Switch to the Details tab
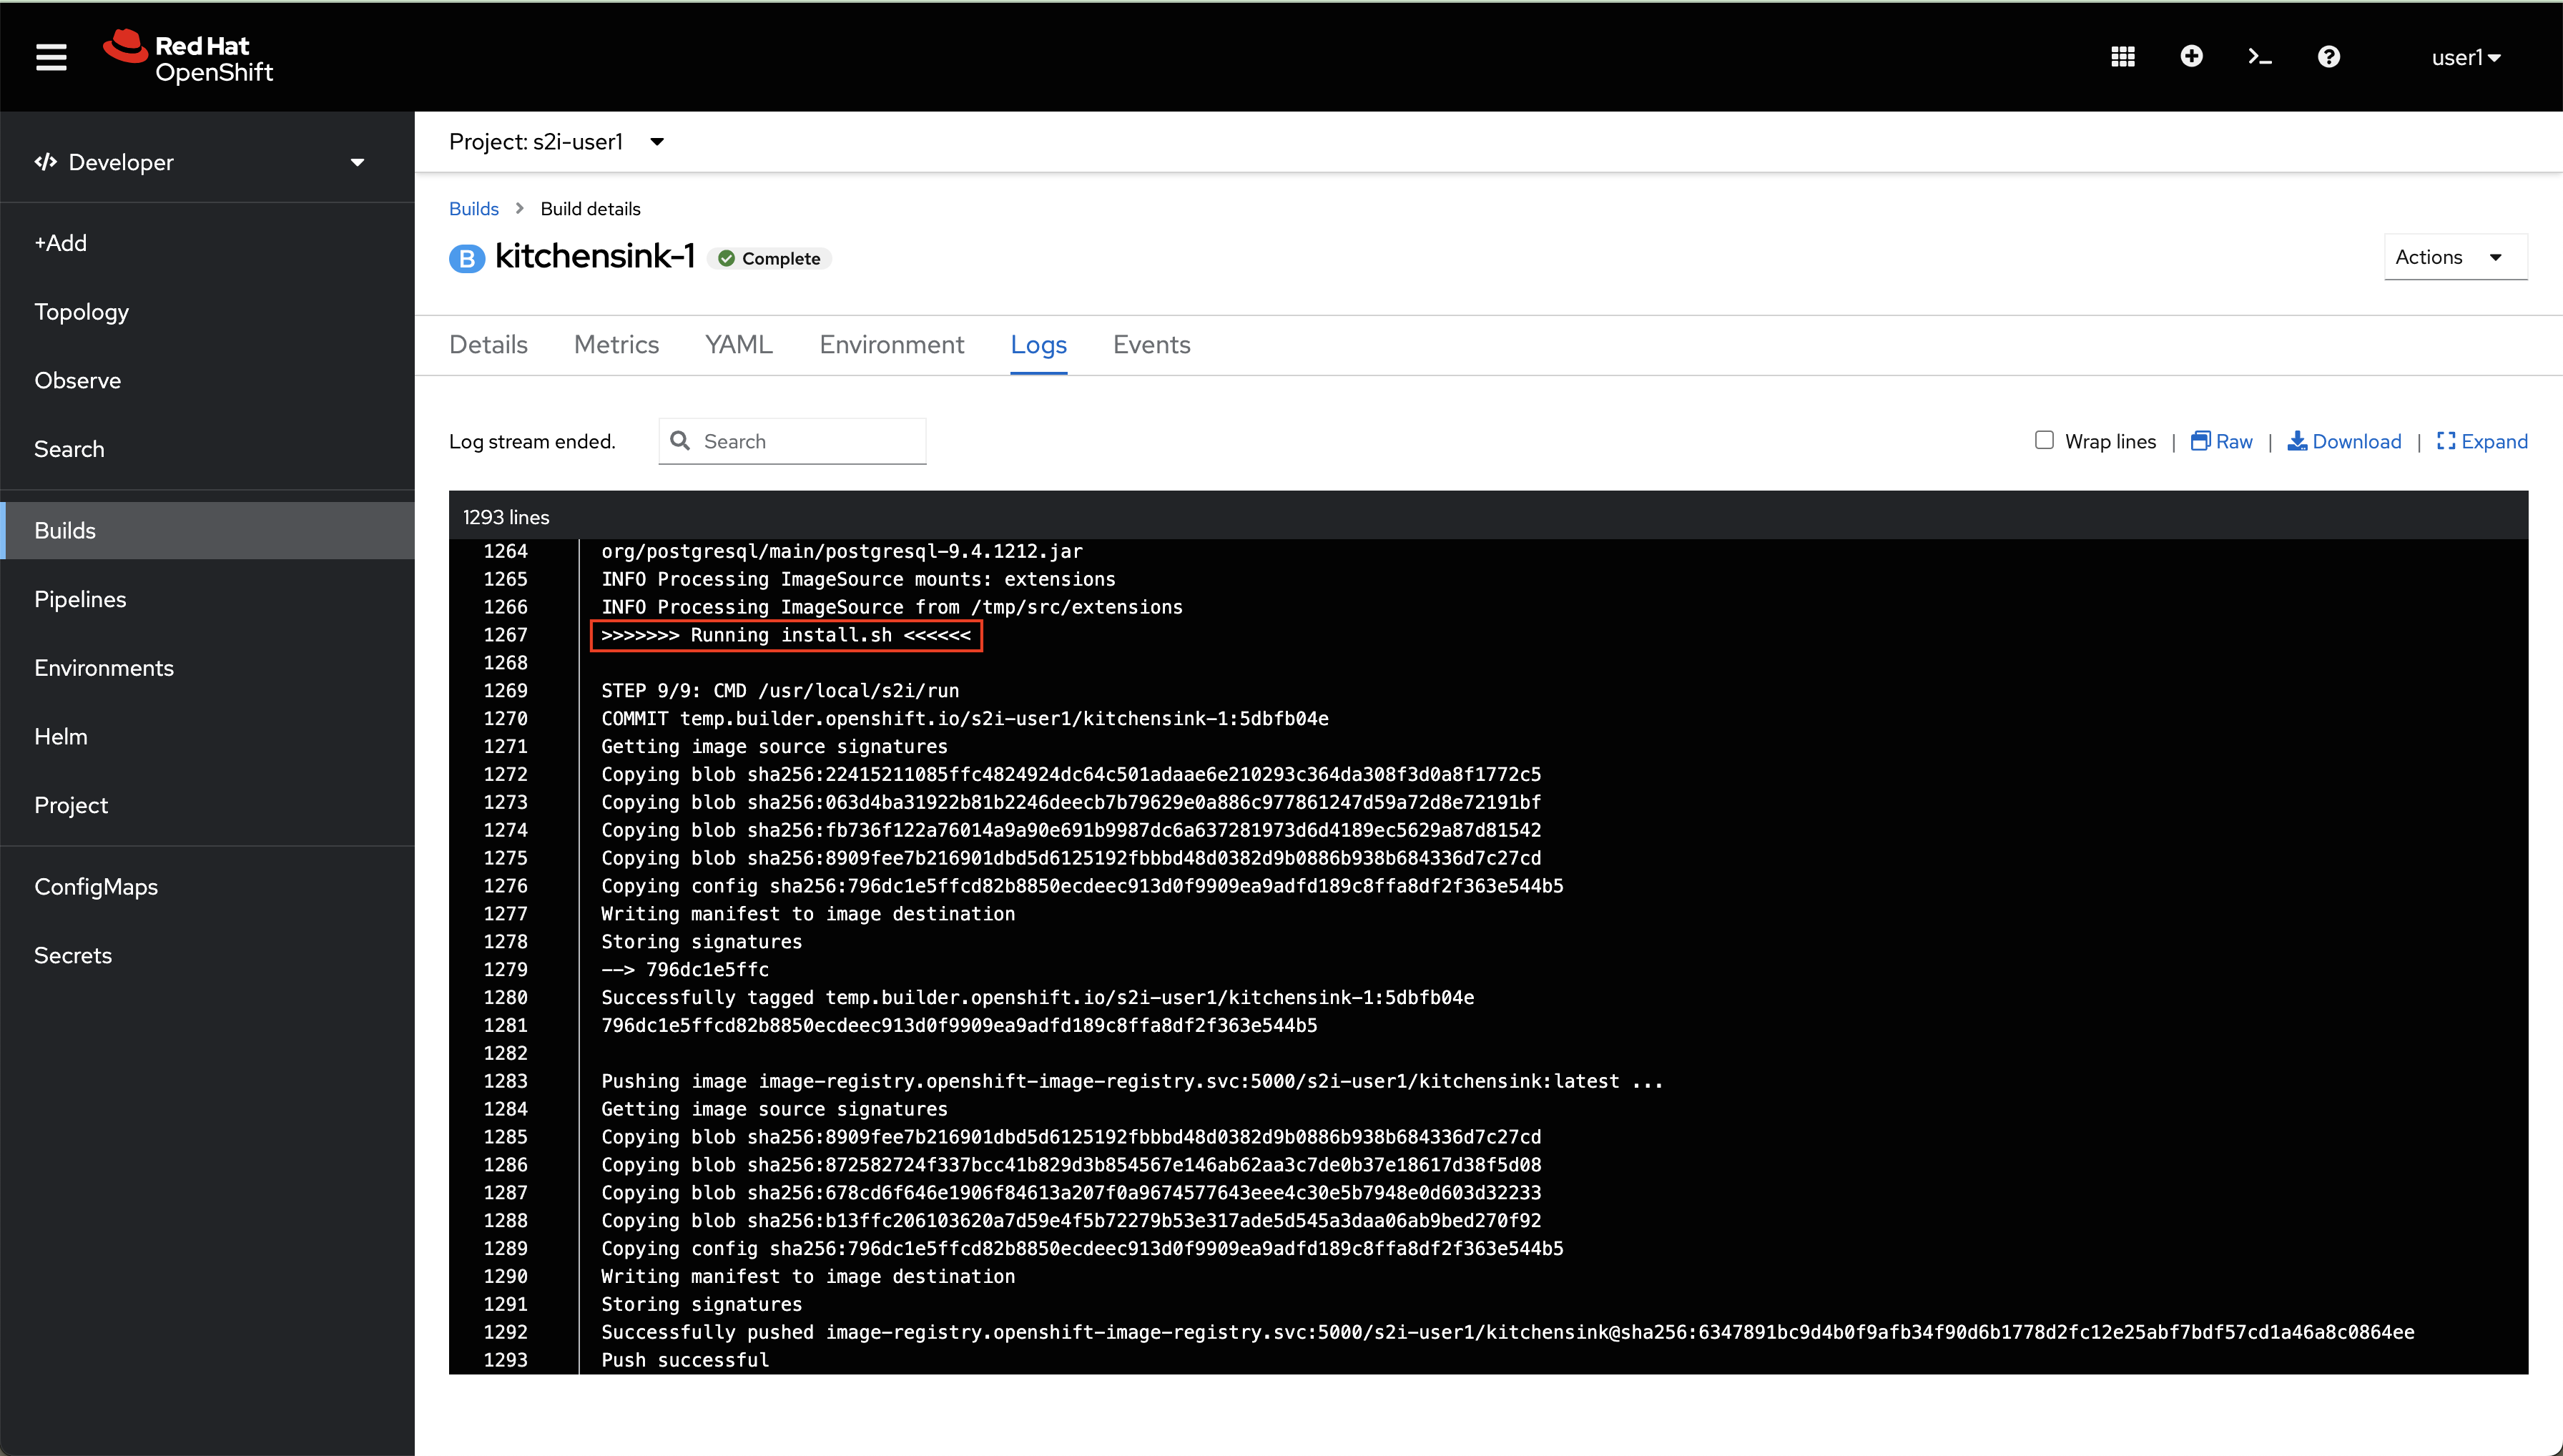The image size is (2563, 1456). point(489,343)
